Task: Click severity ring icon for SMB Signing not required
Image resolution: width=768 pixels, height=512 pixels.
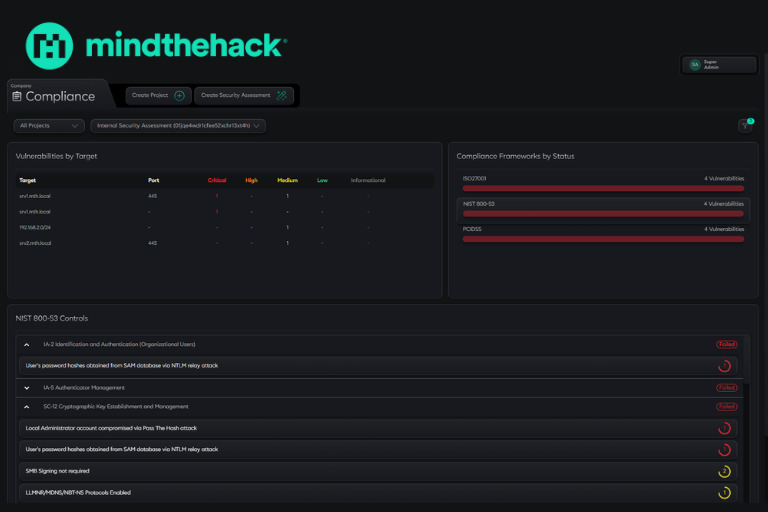Action: coord(725,471)
